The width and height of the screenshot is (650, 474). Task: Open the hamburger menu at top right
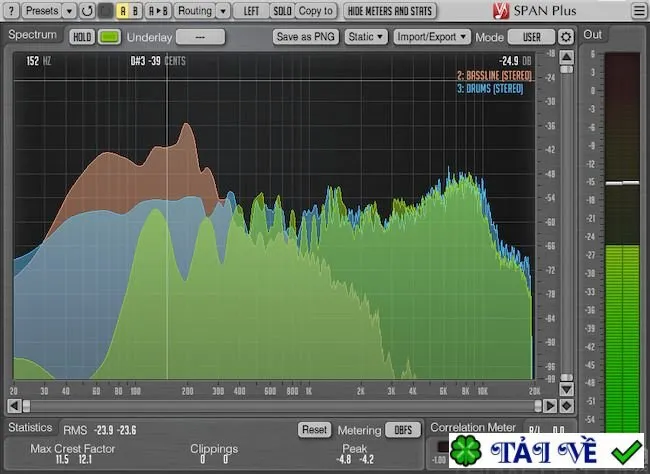pos(639,11)
